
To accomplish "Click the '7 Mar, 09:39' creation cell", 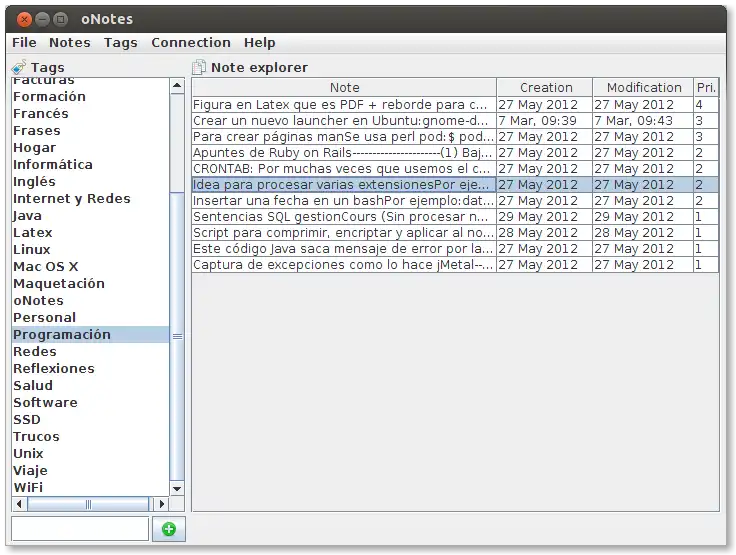I will [544, 120].
